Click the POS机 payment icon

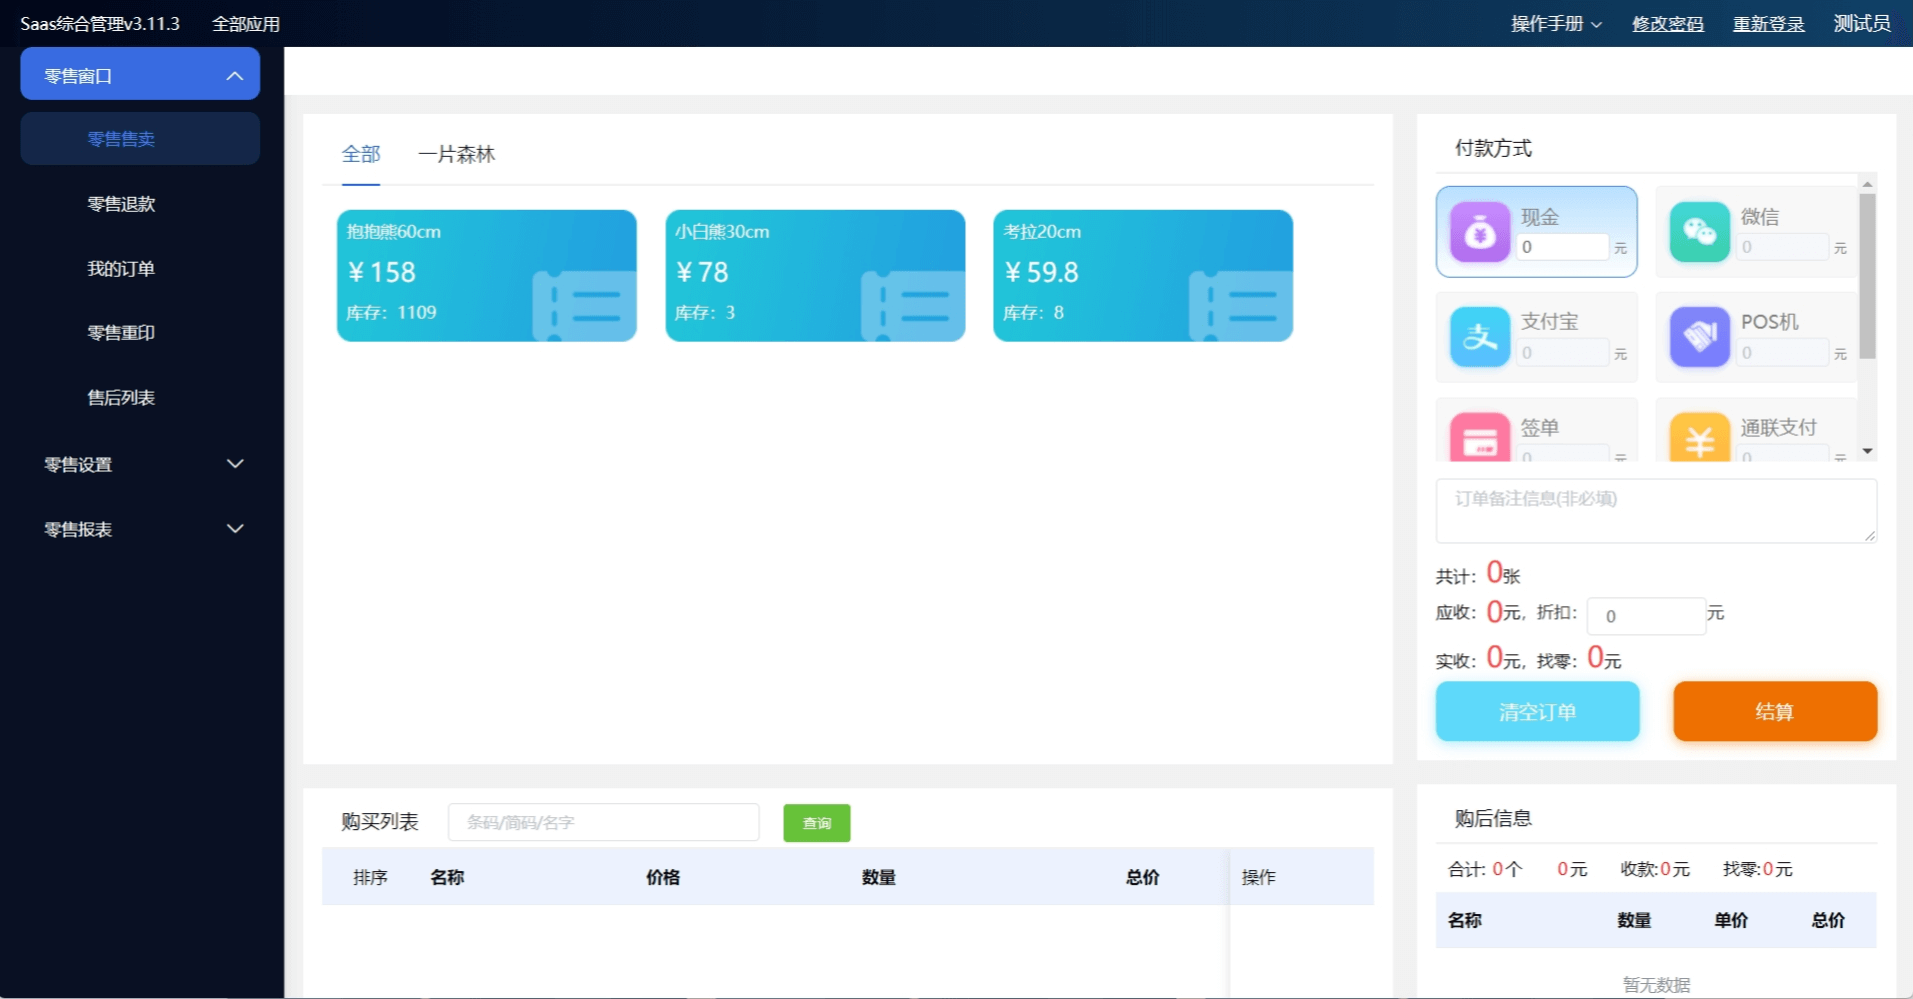click(x=1699, y=337)
